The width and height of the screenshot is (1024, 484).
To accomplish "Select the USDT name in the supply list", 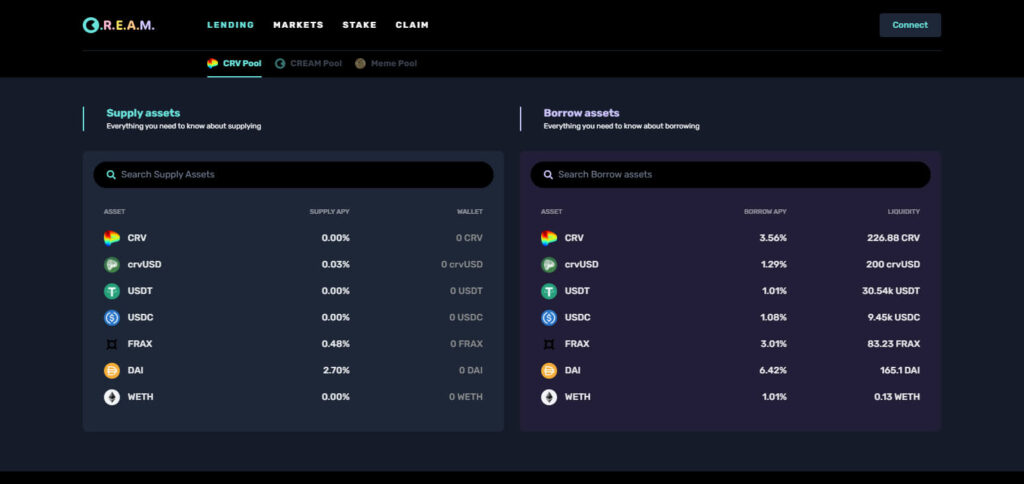I will coord(140,291).
